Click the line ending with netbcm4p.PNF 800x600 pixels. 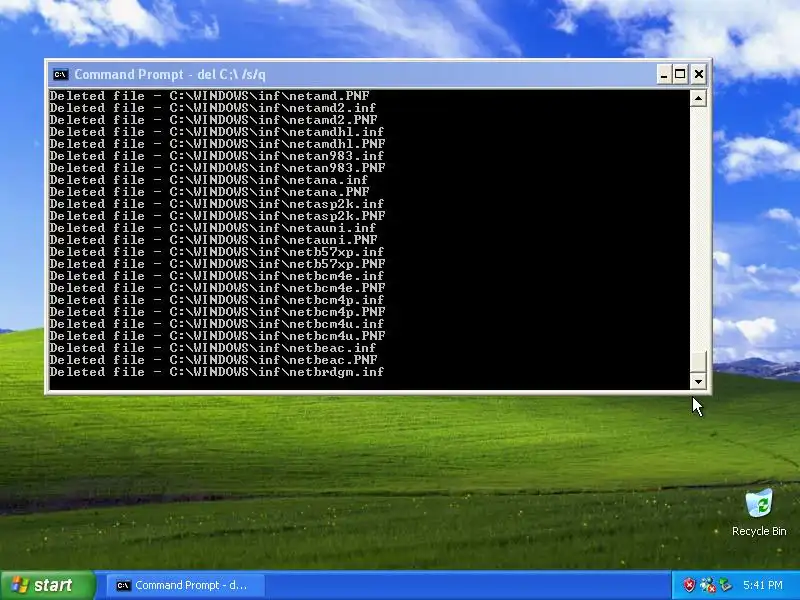pos(217,312)
